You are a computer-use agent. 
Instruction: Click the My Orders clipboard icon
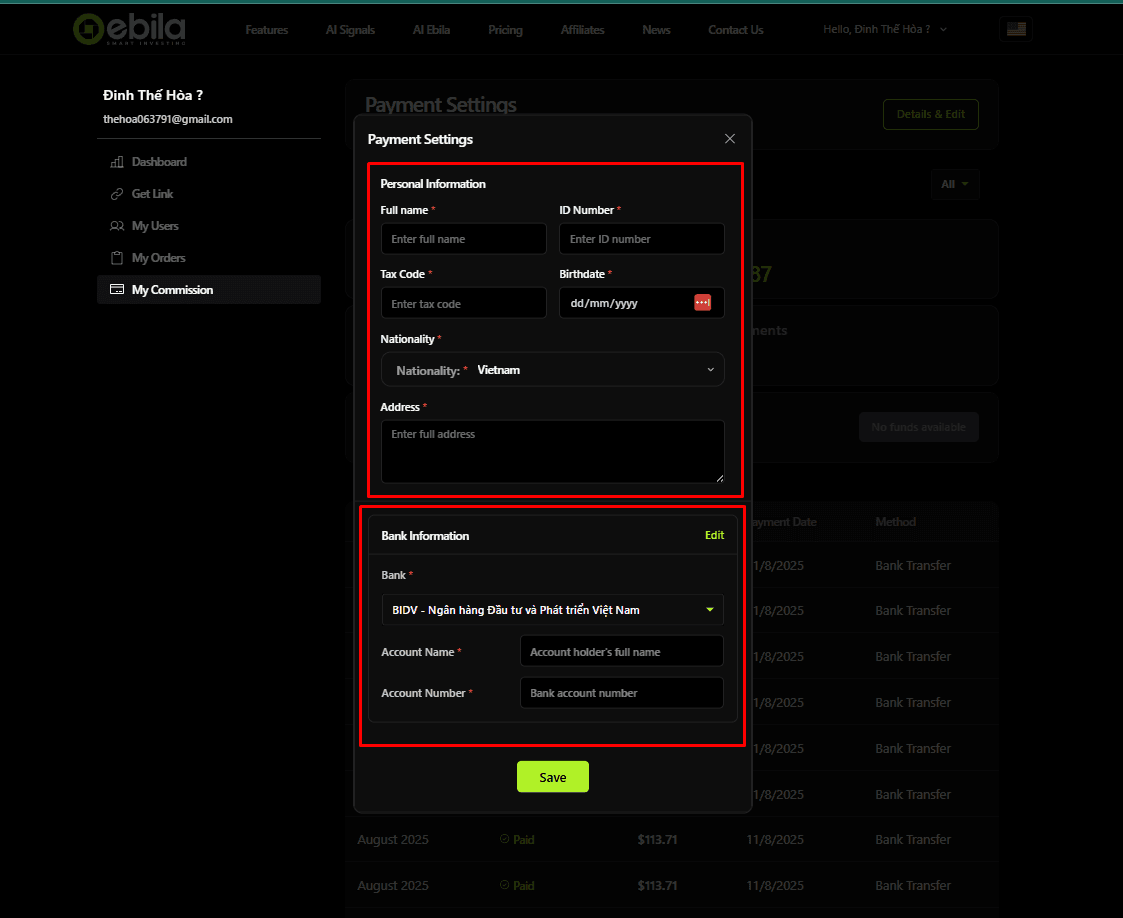(x=117, y=257)
